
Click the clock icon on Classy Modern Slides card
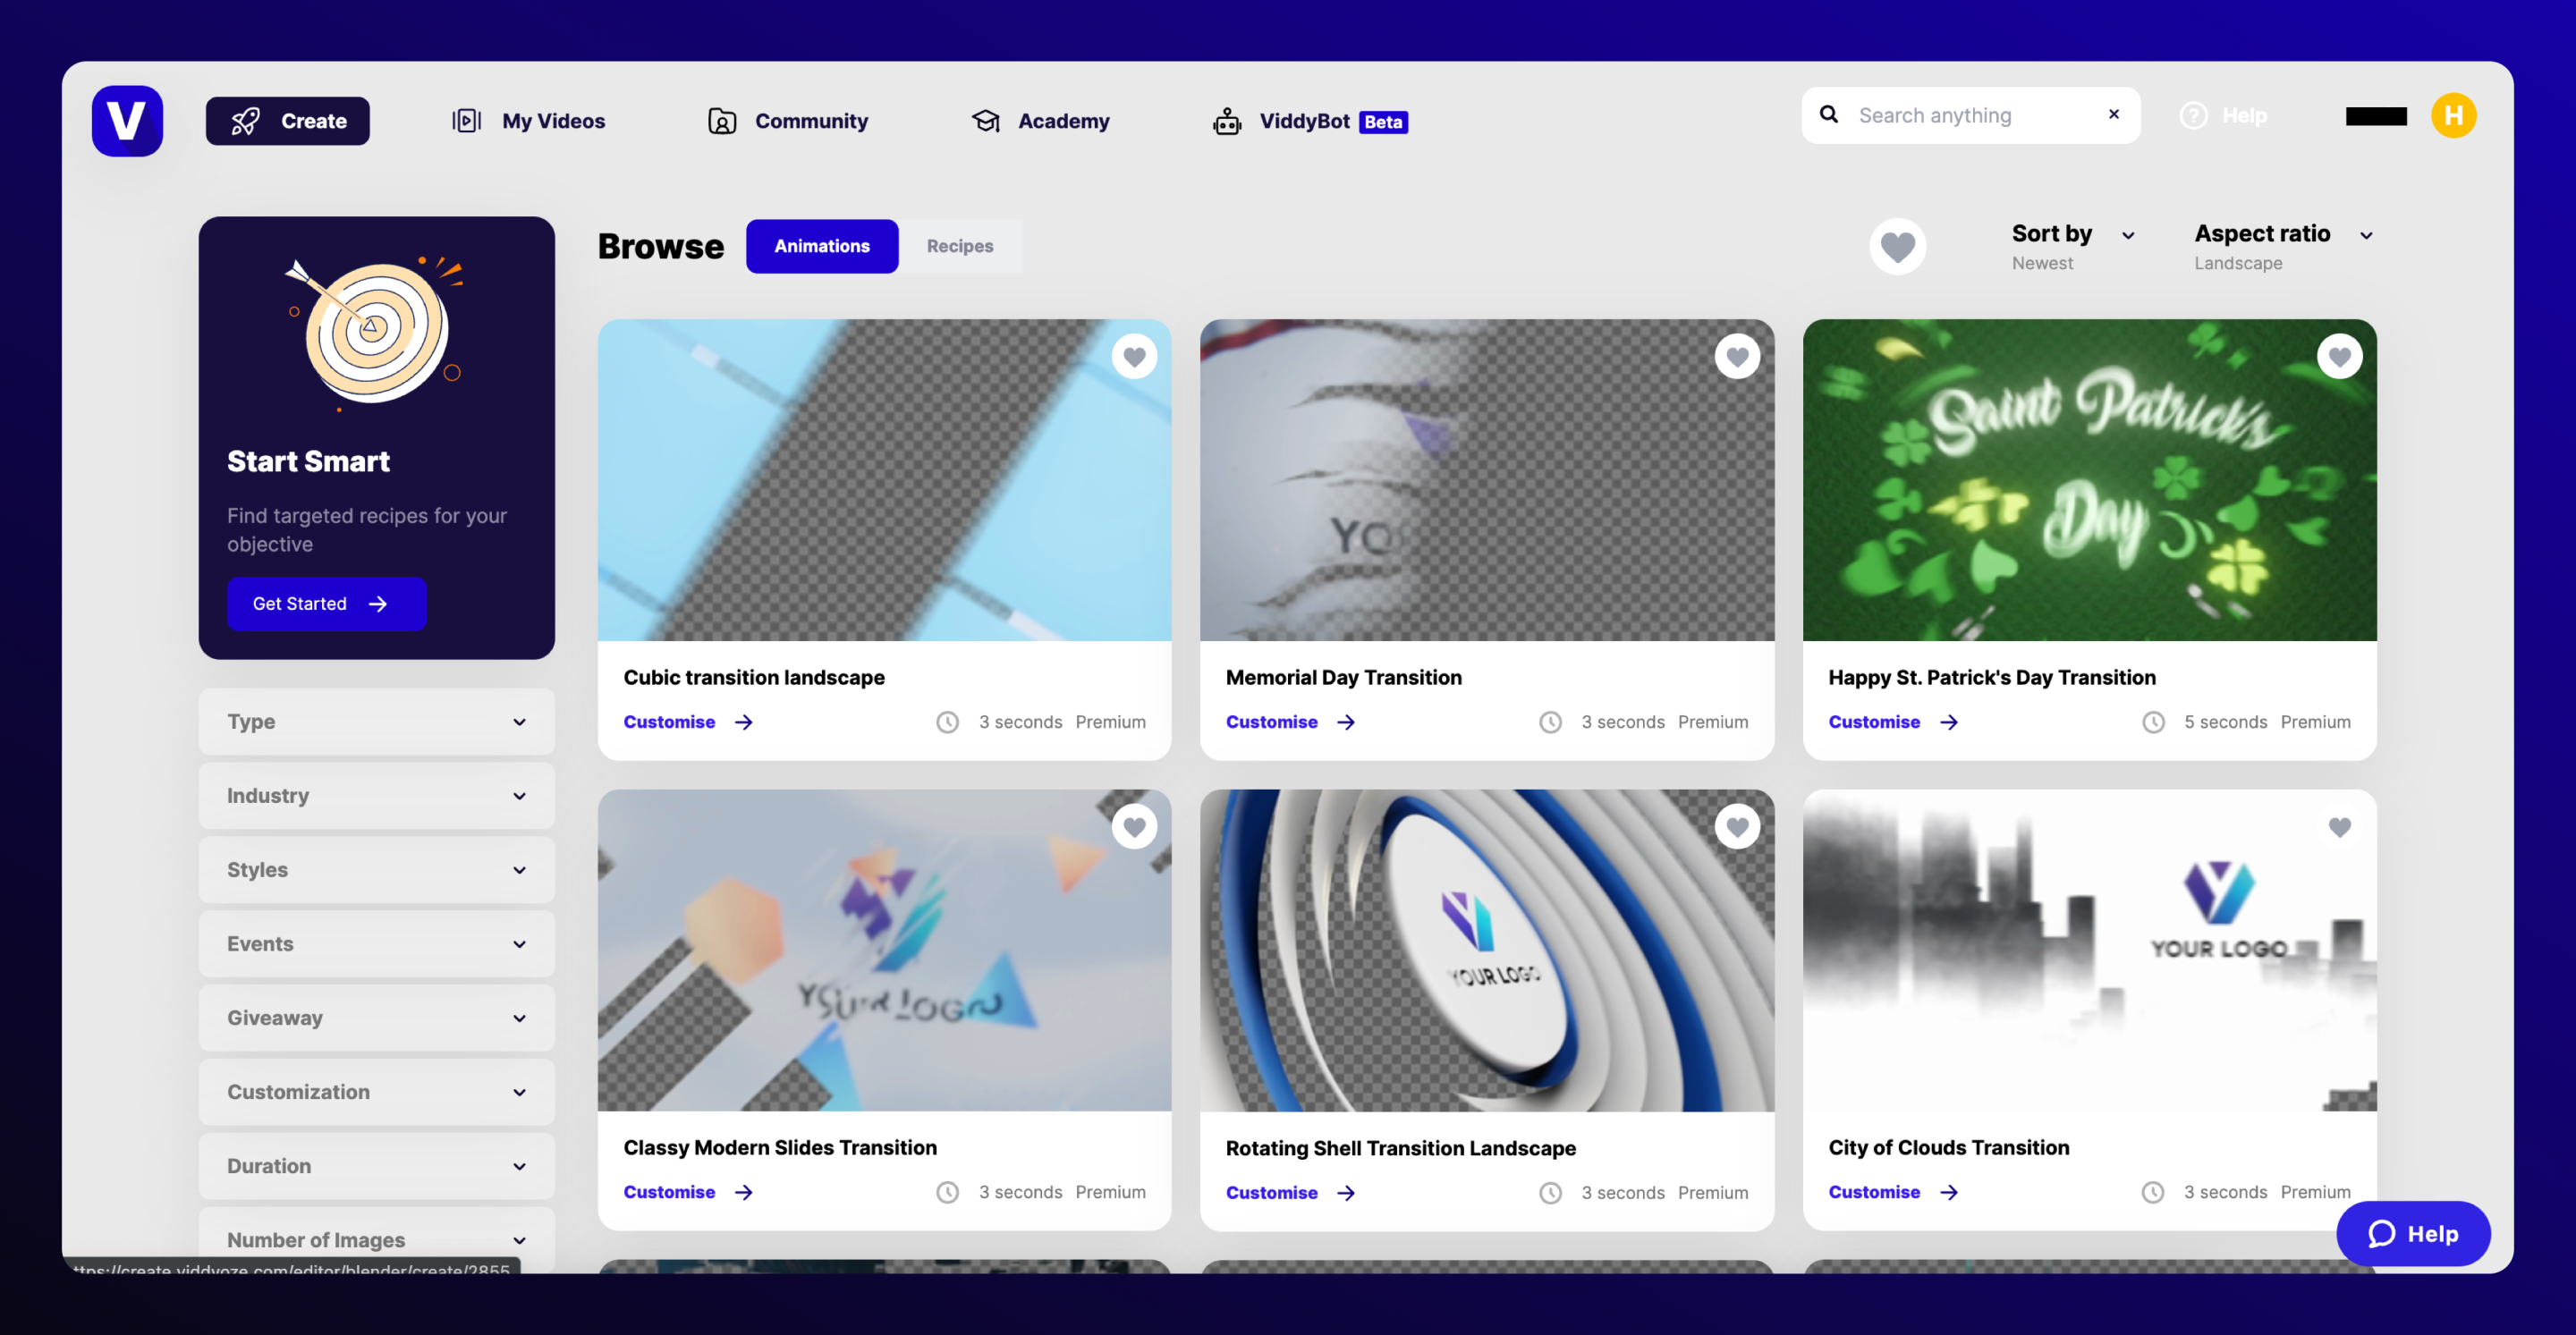coord(948,1192)
